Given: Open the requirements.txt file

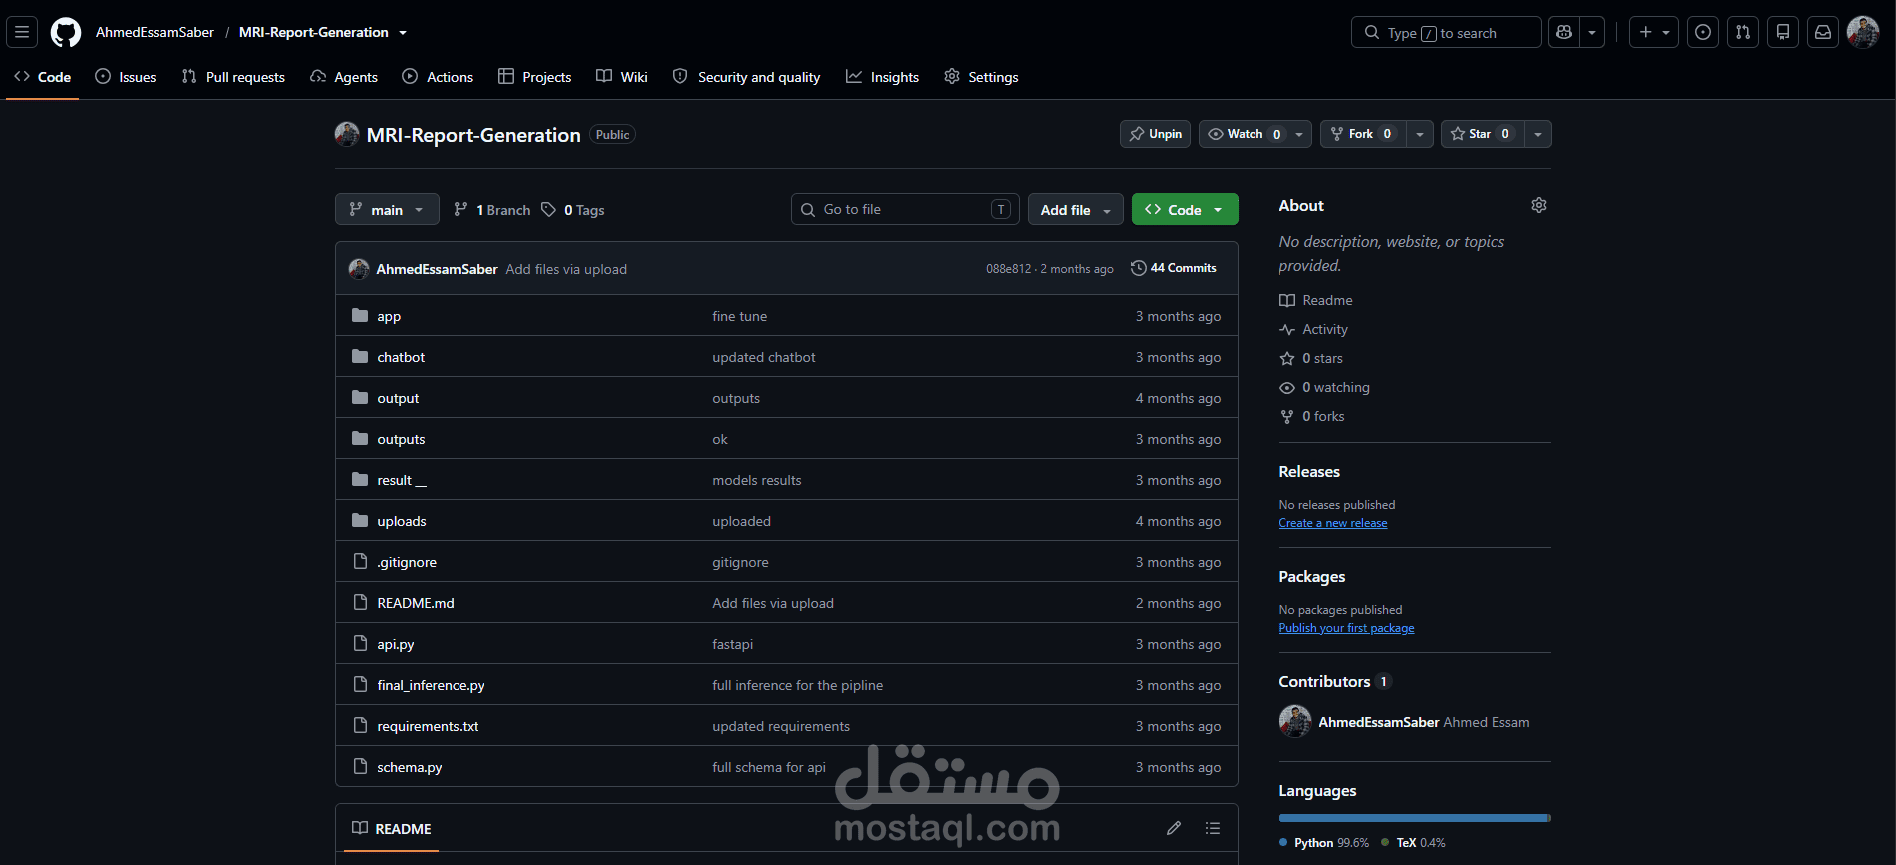Looking at the screenshot, I should coord(428,726).
